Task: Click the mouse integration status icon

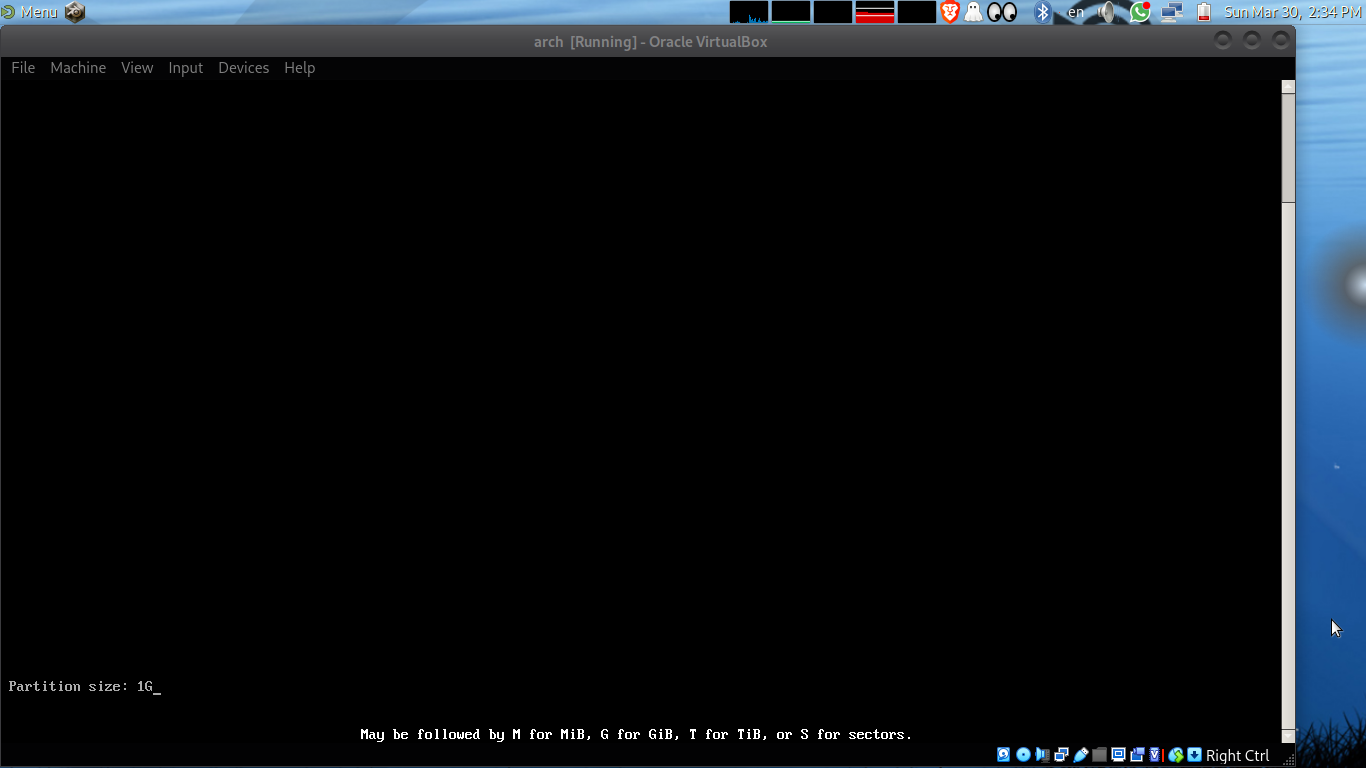Action: (1176, 755)
